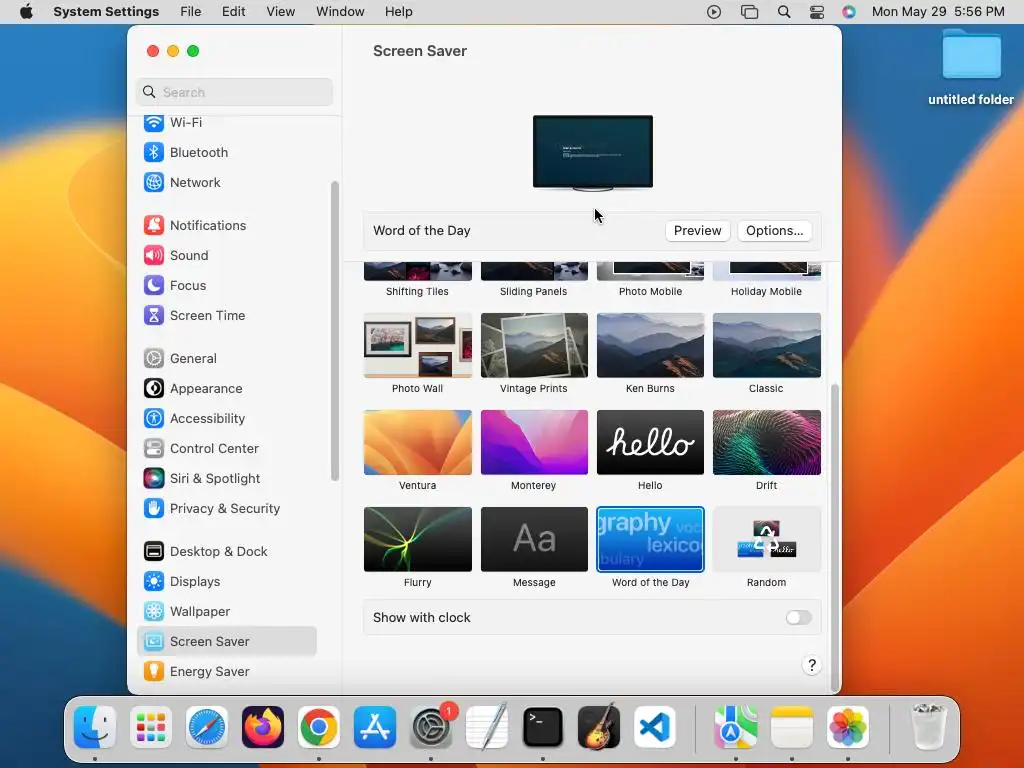Image resolution: width=1024 pixels, height=768 pixels.
Task: Select the Accessibility icon
Action: (x=153, y=419)
